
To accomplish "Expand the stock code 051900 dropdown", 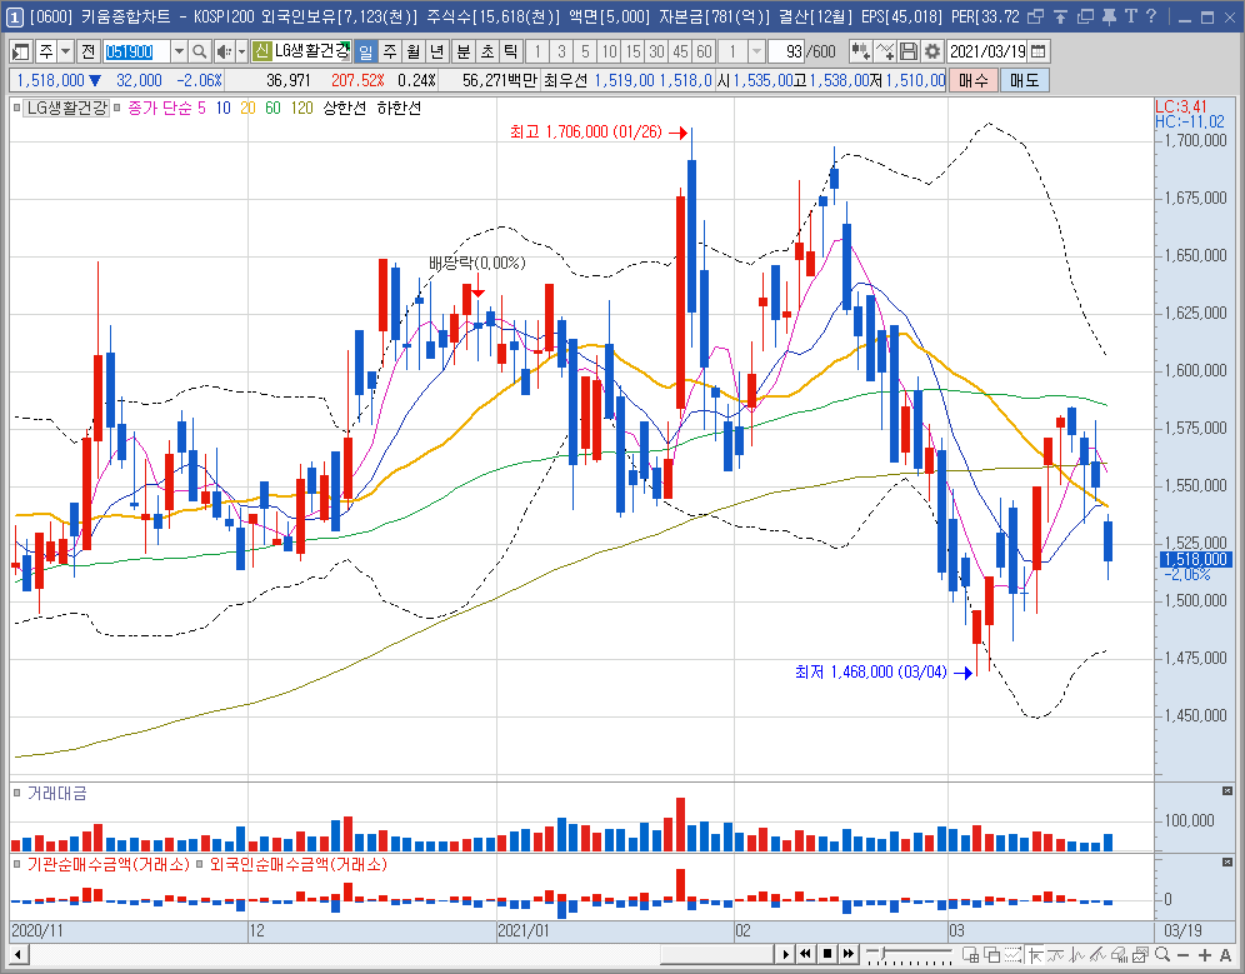I will point(178,51).
